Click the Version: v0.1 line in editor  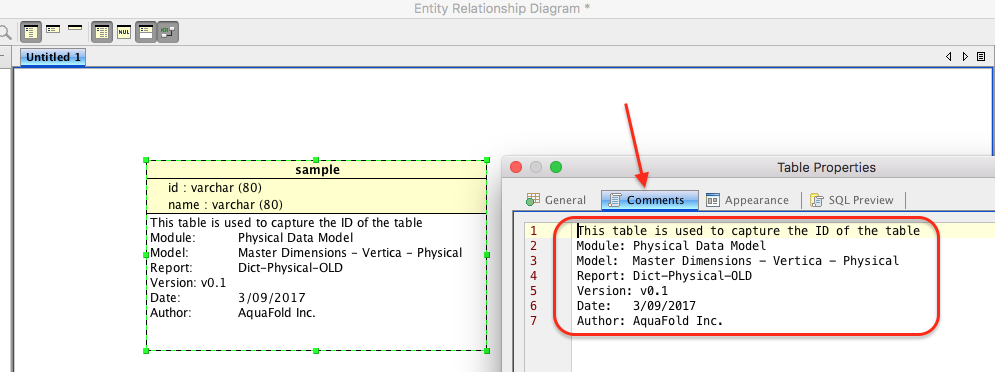point(623,291)
